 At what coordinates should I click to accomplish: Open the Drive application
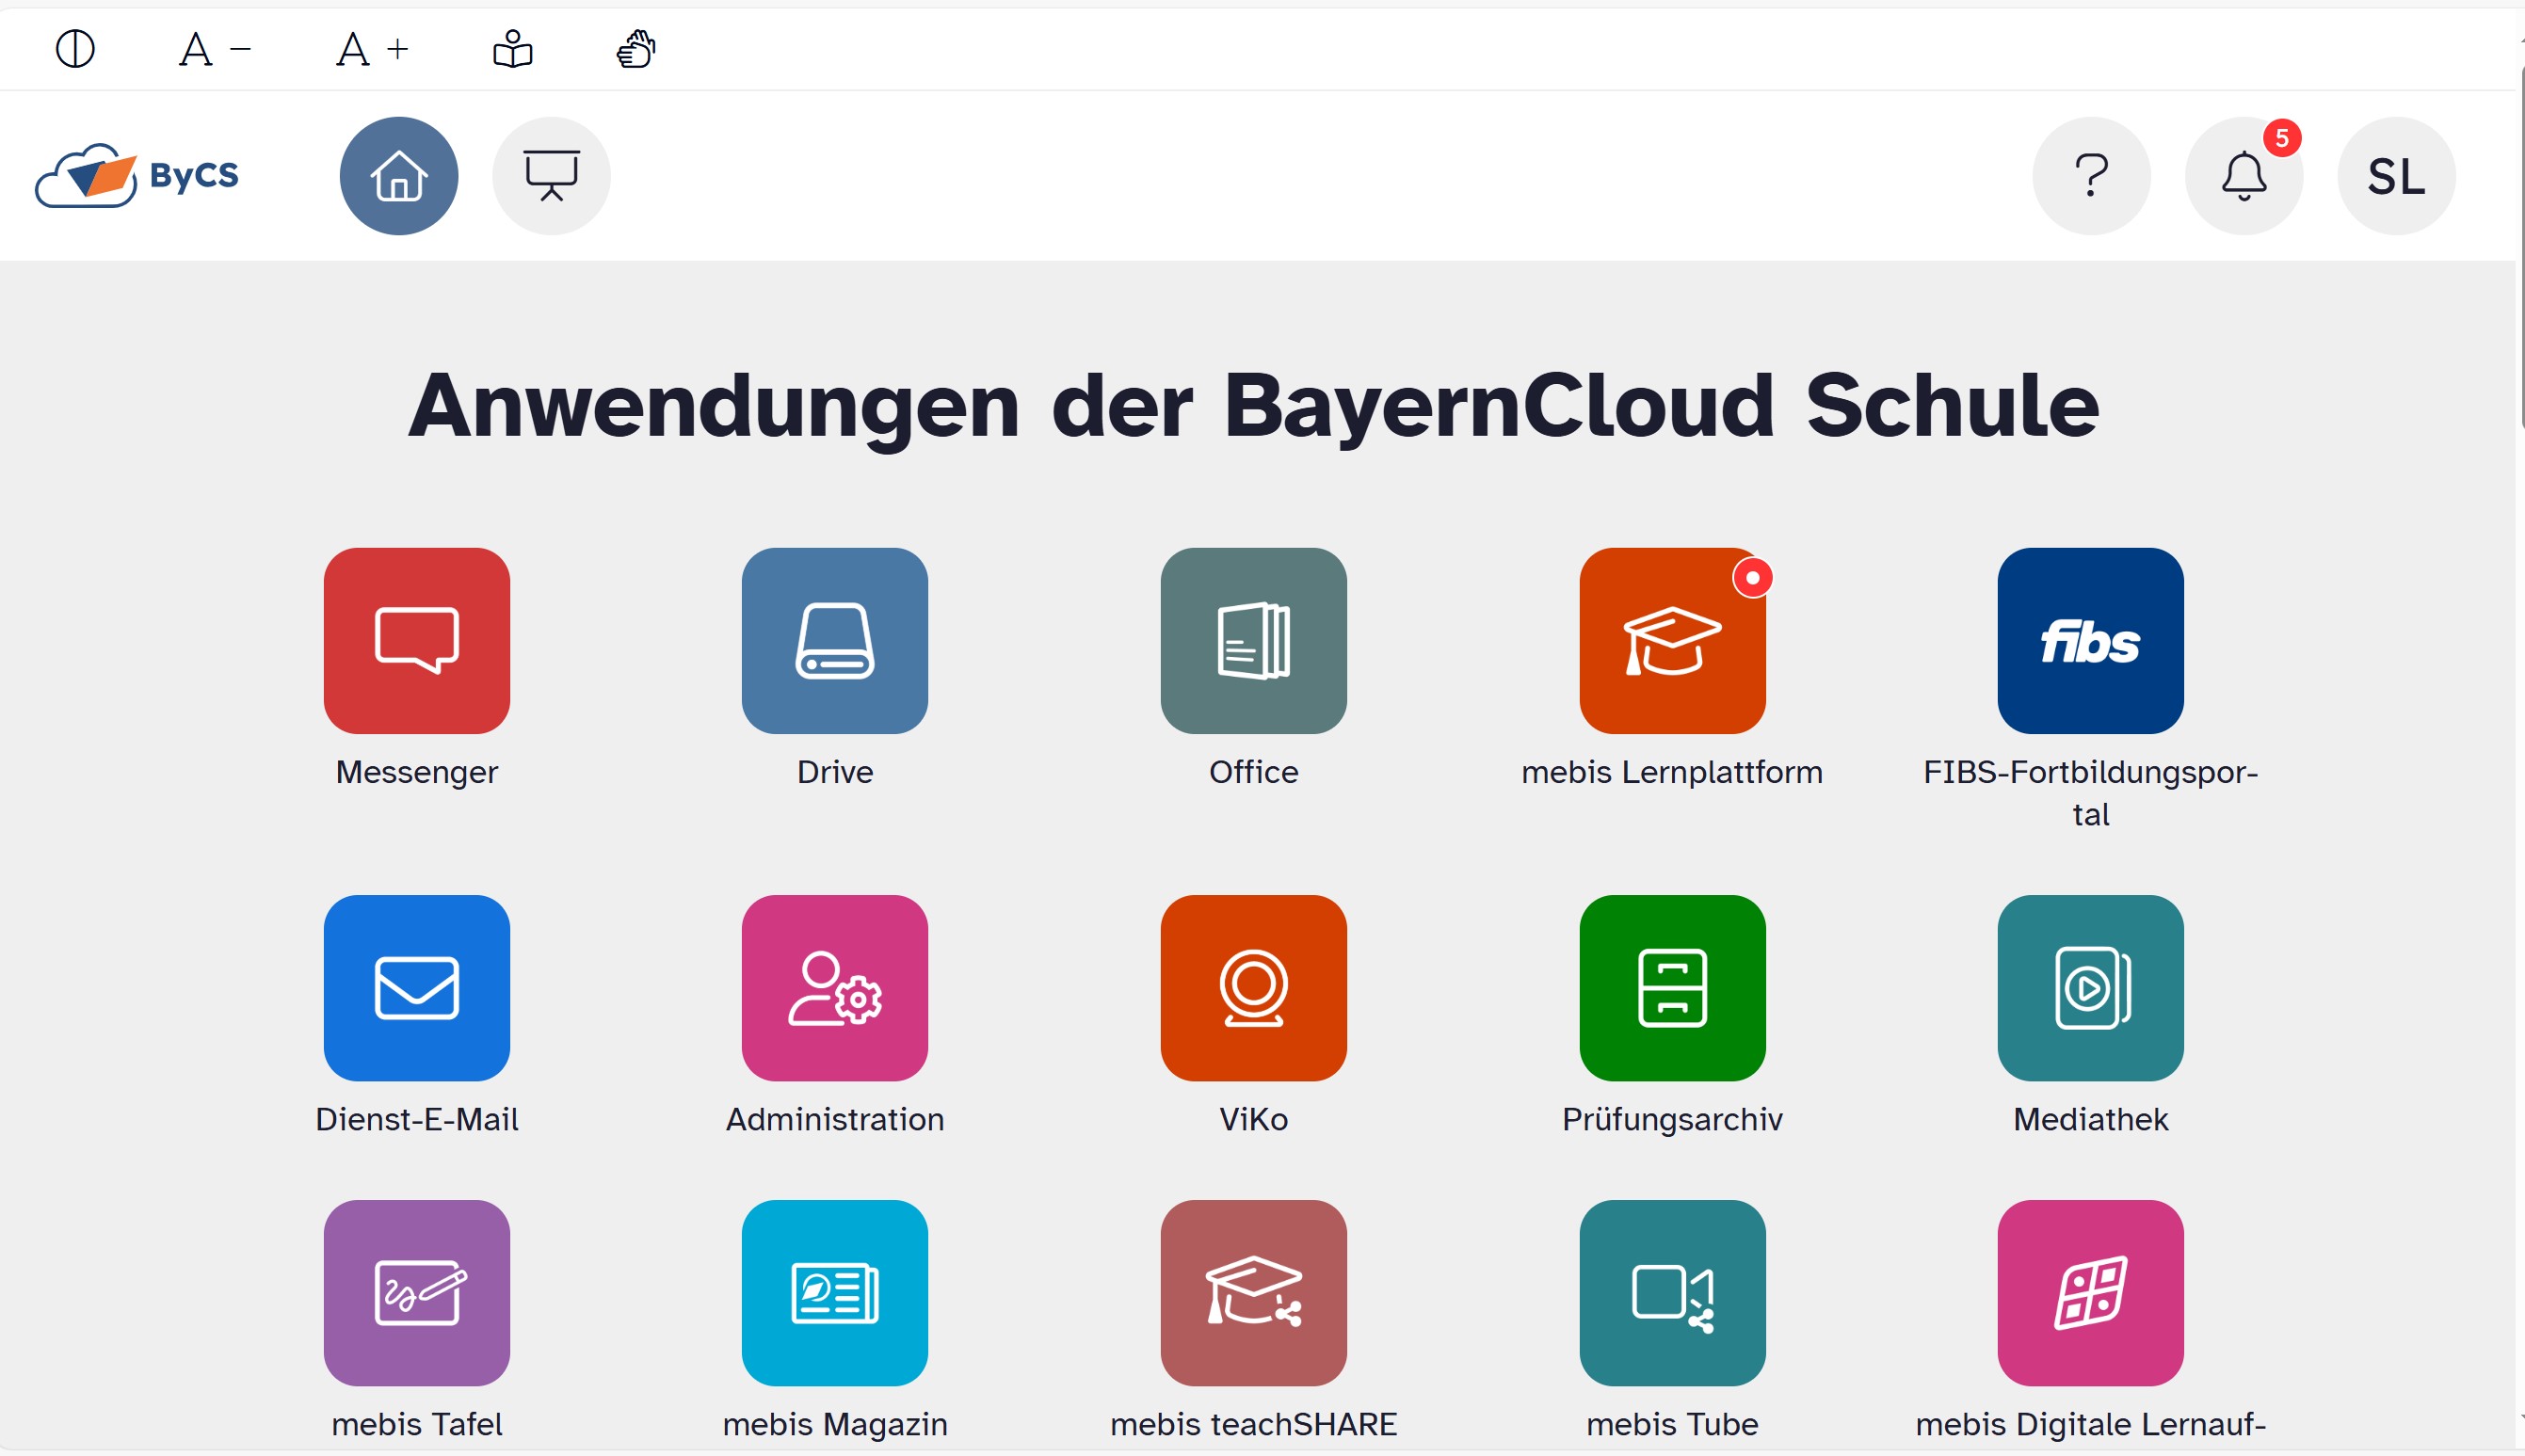[834, 640]
